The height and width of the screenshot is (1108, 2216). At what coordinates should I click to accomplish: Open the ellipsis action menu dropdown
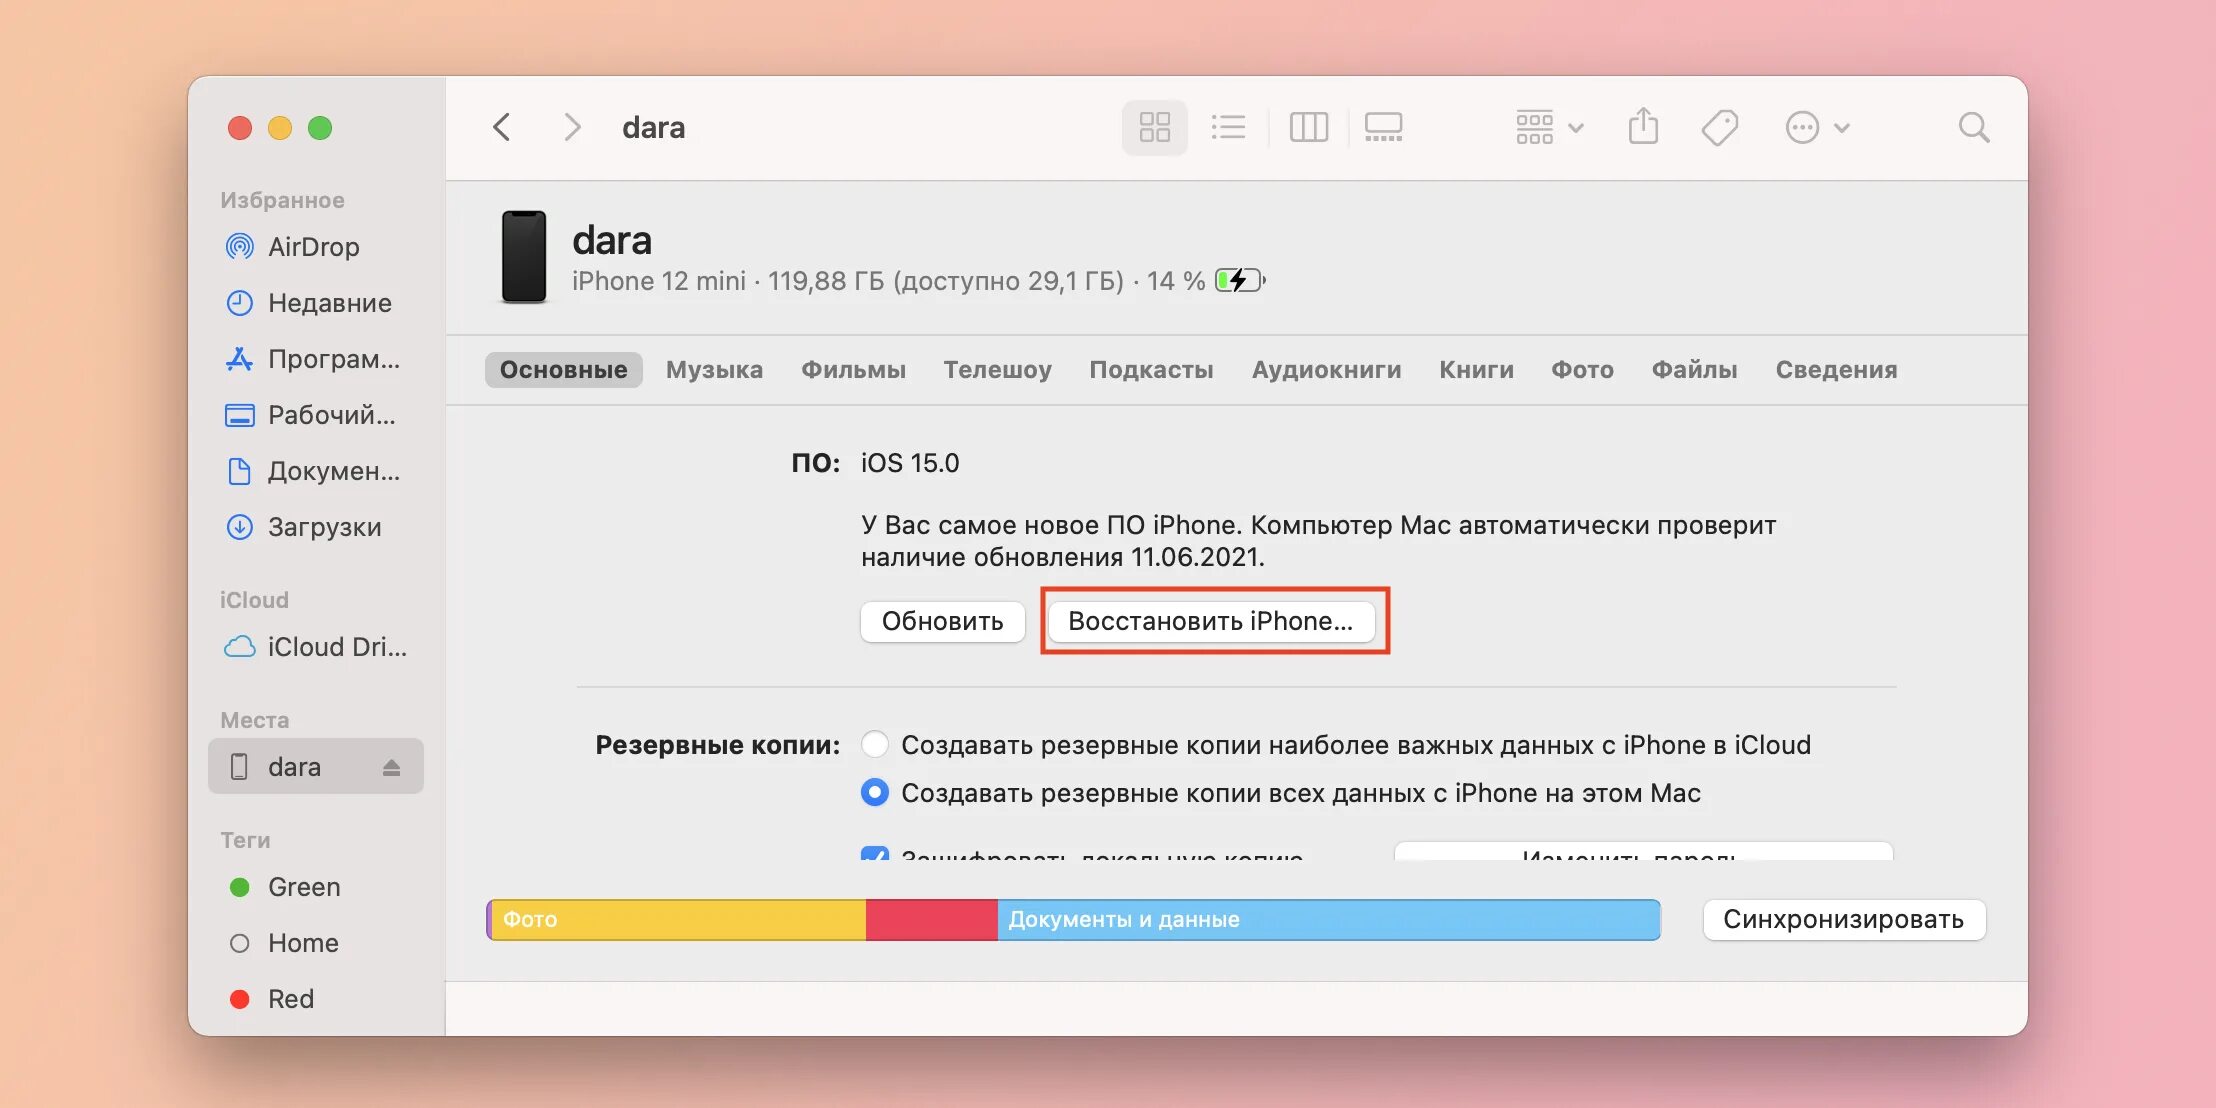pos(1817,127)
